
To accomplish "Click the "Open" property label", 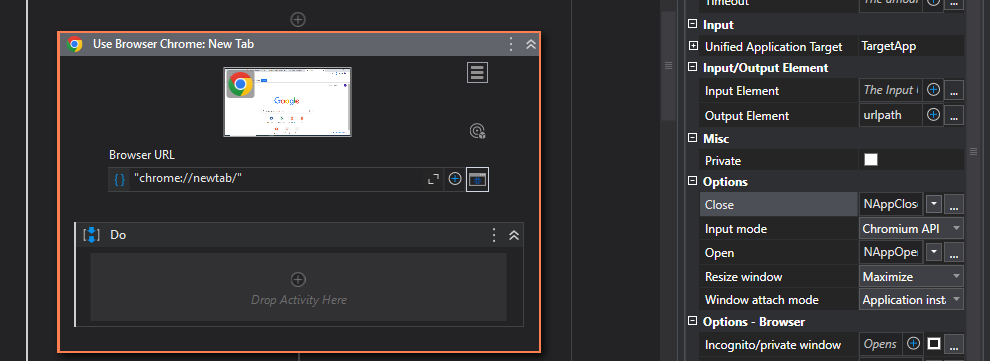I will tap(719, 252).
